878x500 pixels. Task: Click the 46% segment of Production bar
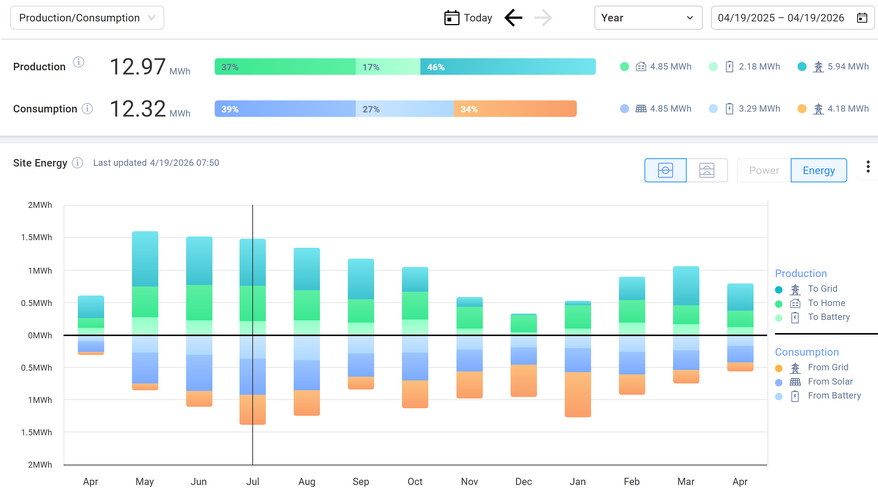tap(507, 67)
